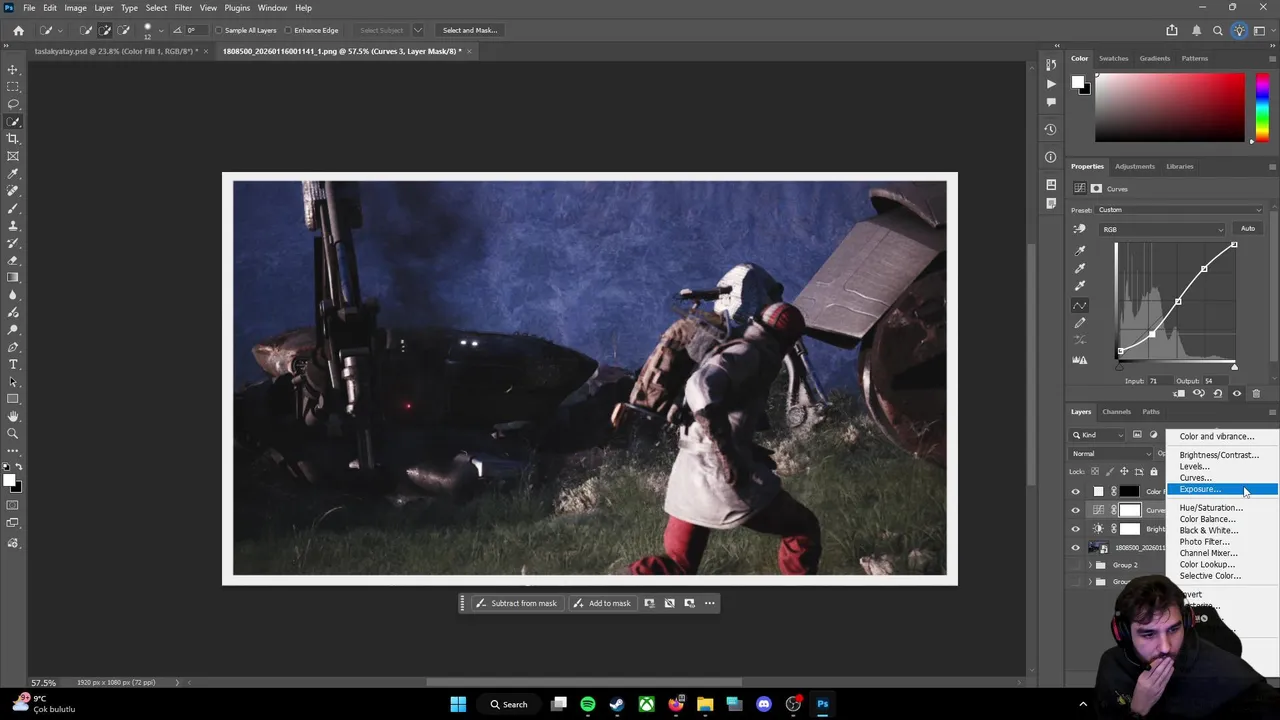The height and width of the screenshot is (720, 1280).
Task: Select the Eyedropper tool in left toolbar
Action: pyautogui.click(x=13, y=174)
